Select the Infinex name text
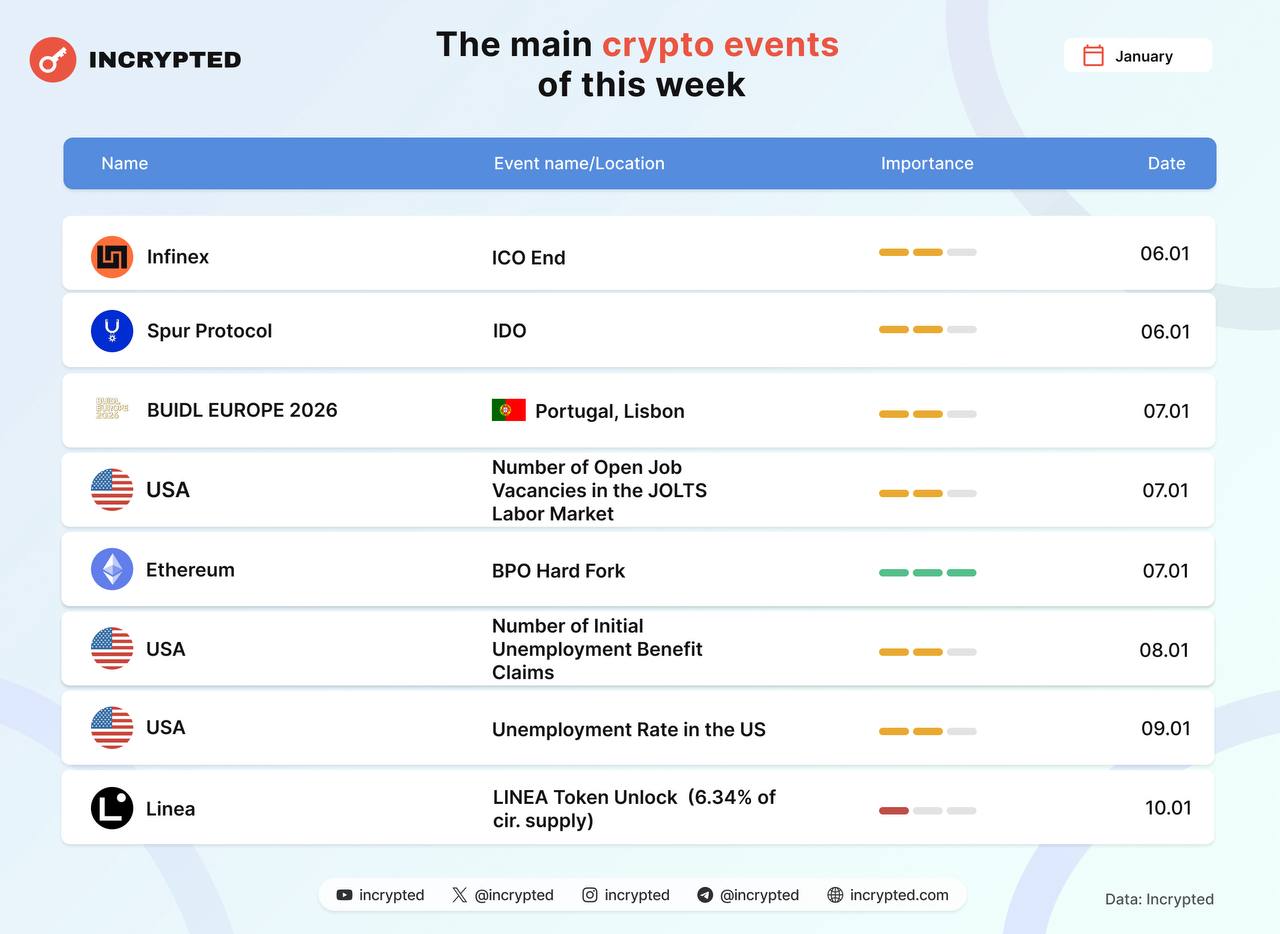The image size is (1280, 934). tap(178, 257)
